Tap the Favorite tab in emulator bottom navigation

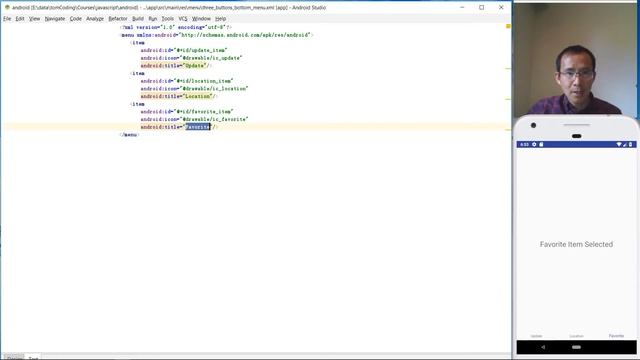tap(616, 336)
